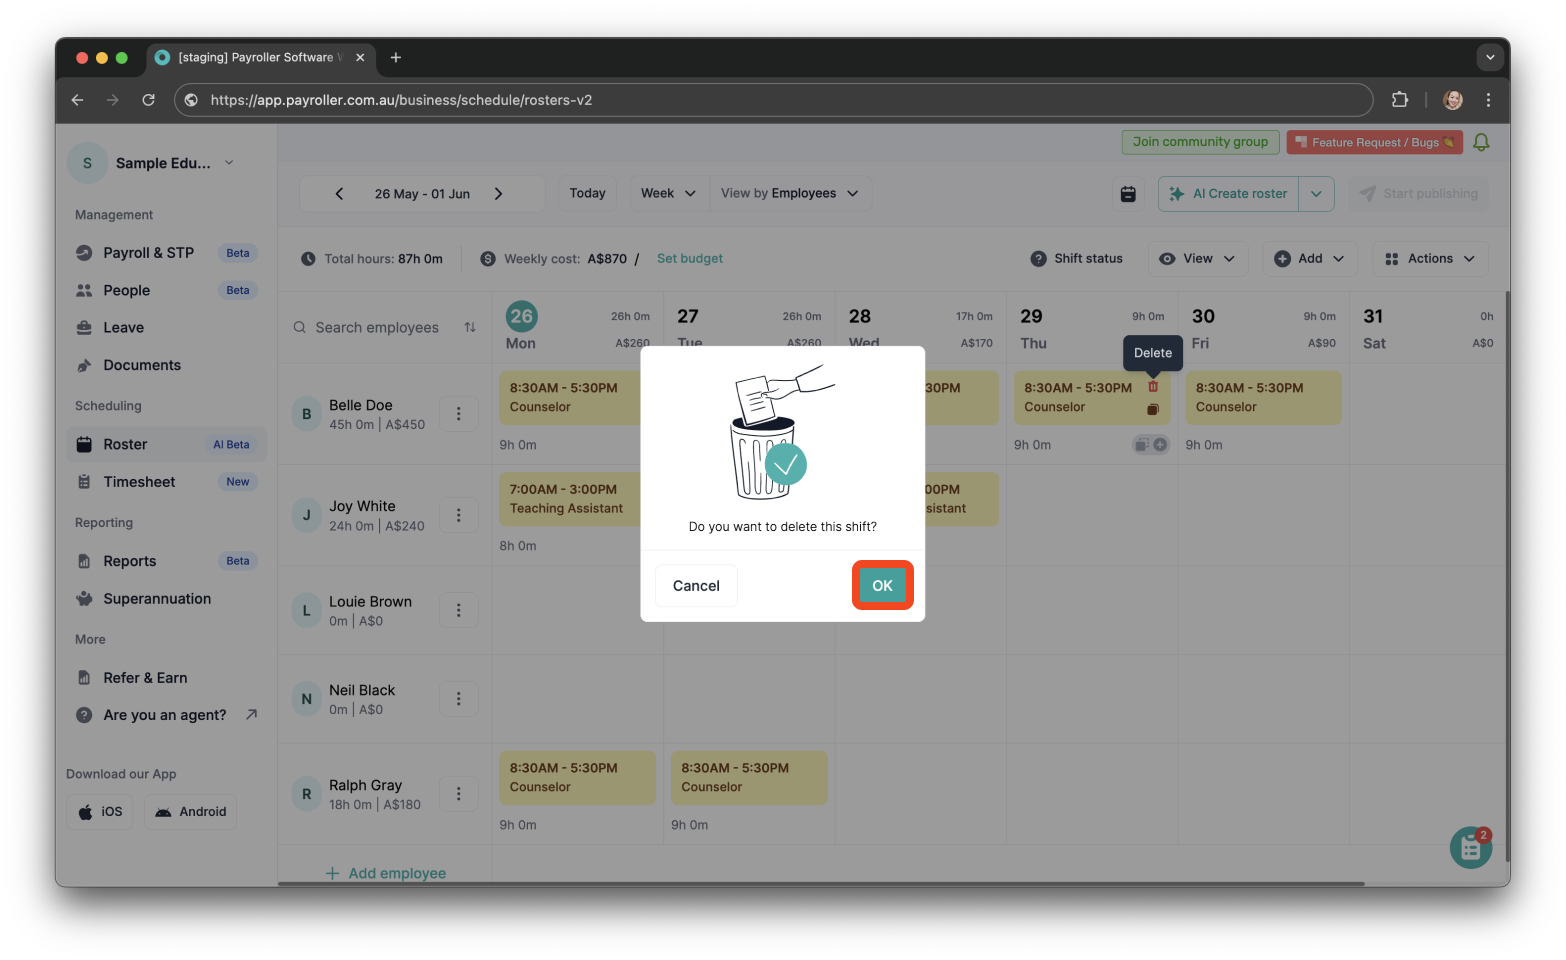
Task: Click the Search employees input field
Action: [376, 327]
